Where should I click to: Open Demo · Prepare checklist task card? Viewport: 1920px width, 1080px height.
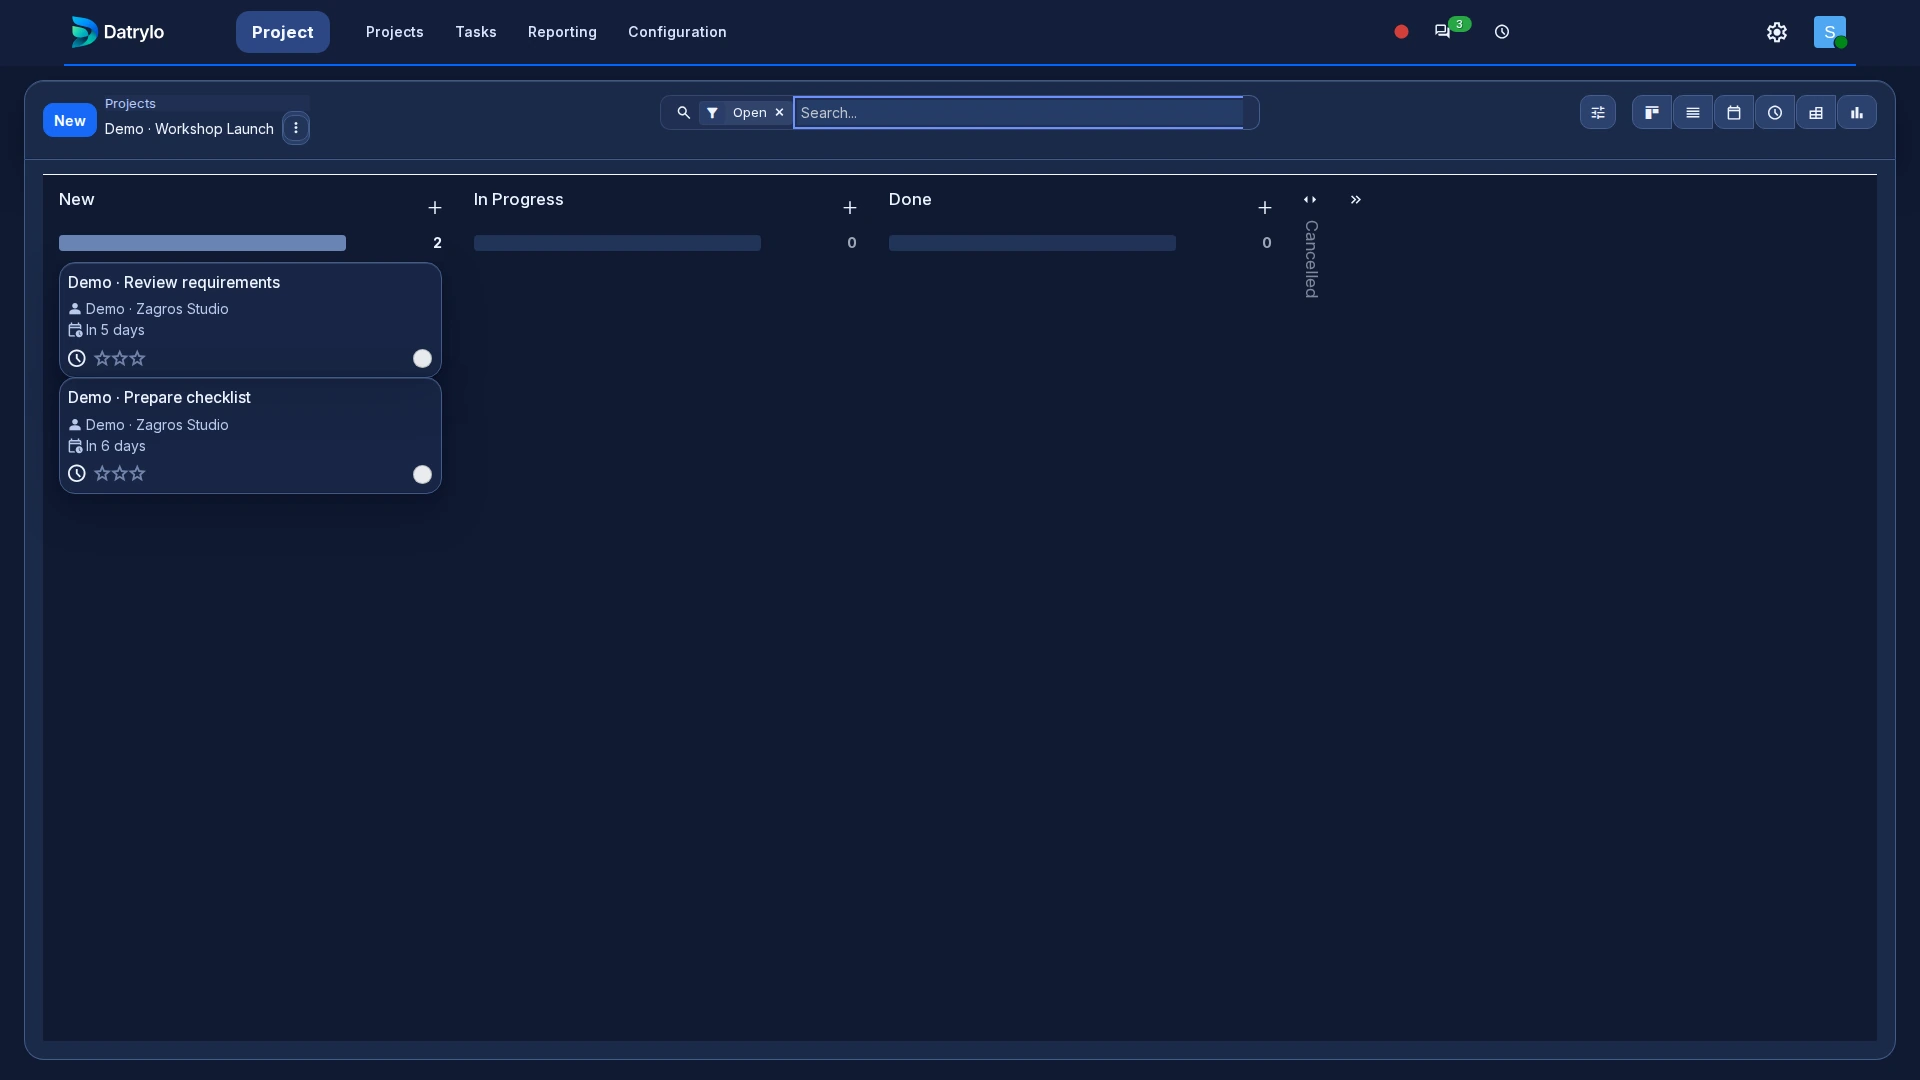tap(250, 436)
